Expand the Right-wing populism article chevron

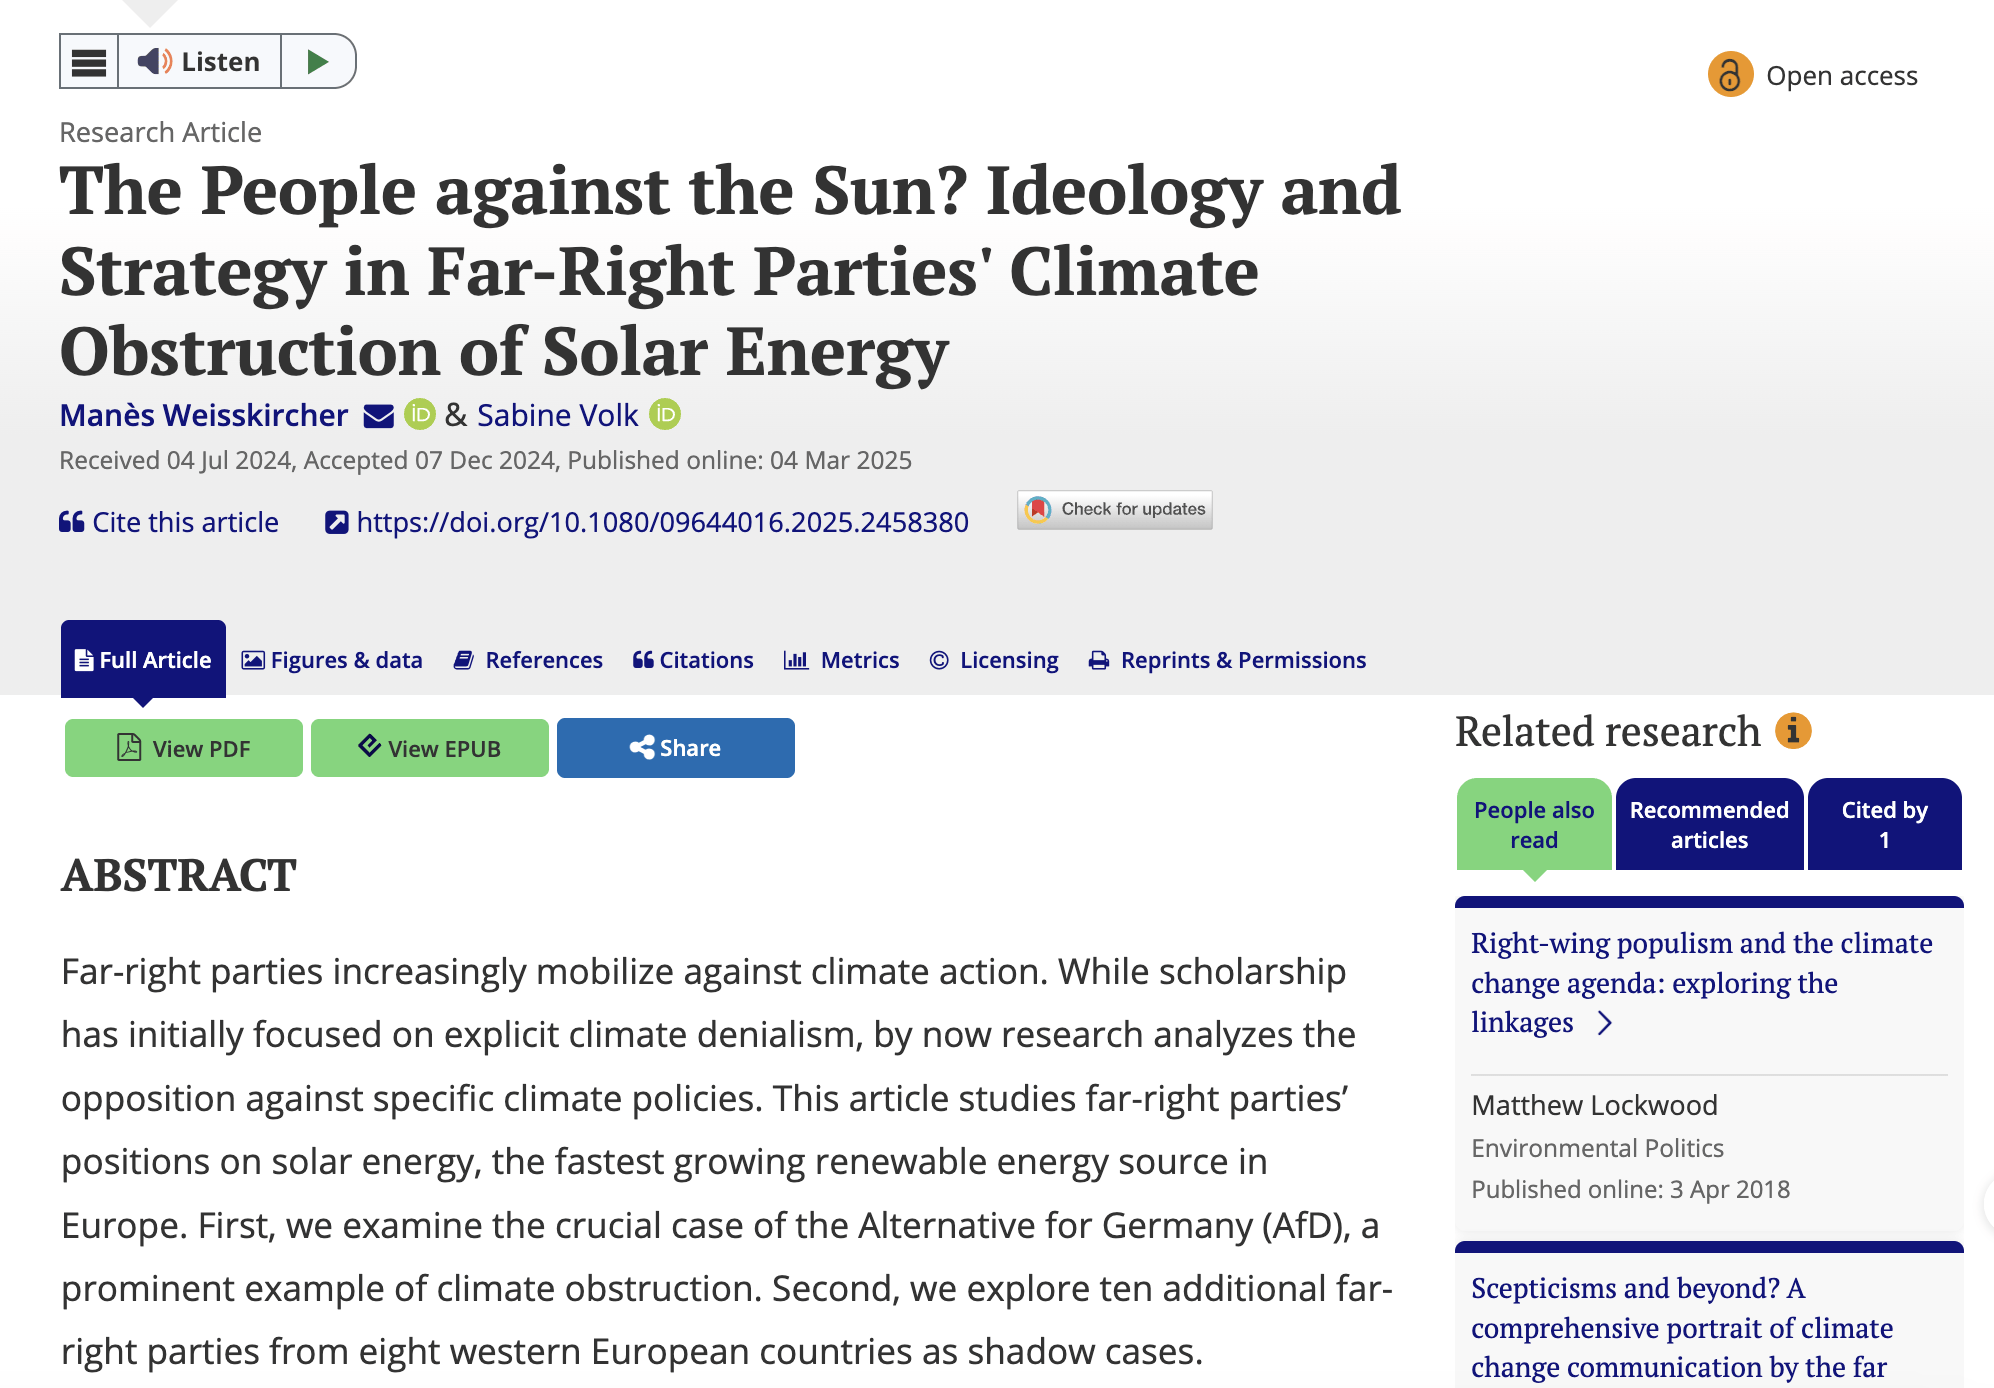pyautogui.click(x=1605, y=1023)
